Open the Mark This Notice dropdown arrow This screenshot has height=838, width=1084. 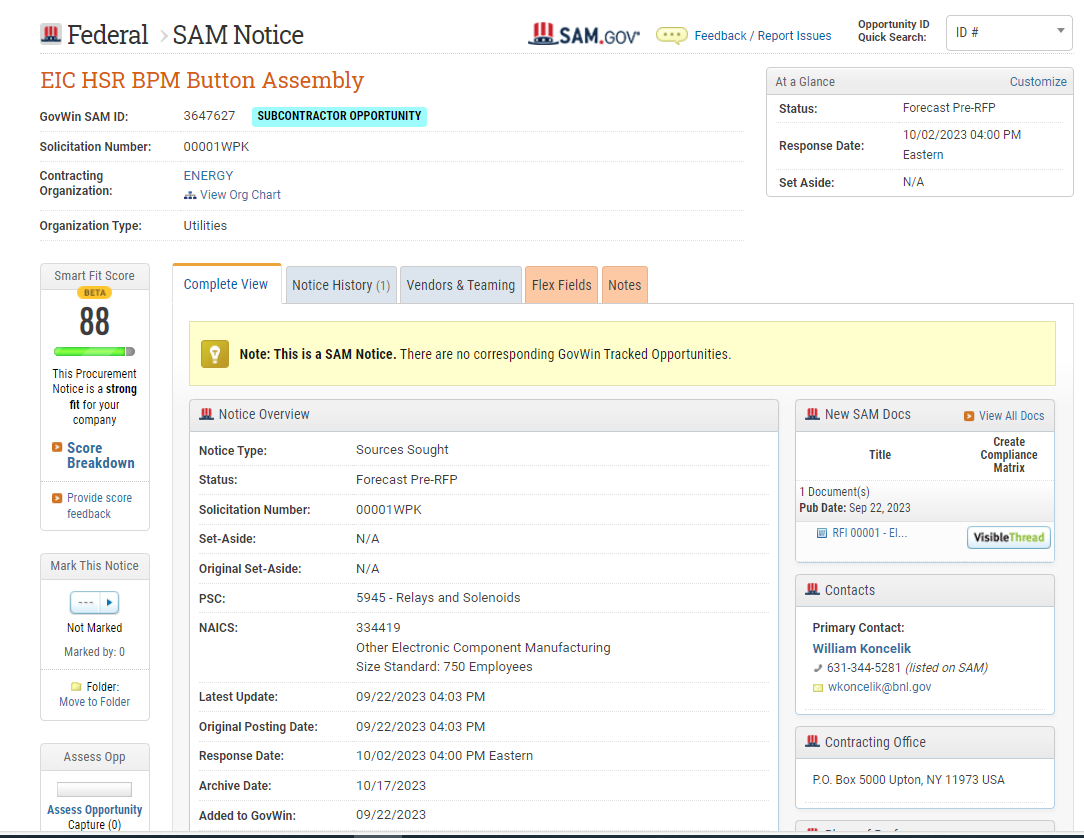tap(110, 603)
